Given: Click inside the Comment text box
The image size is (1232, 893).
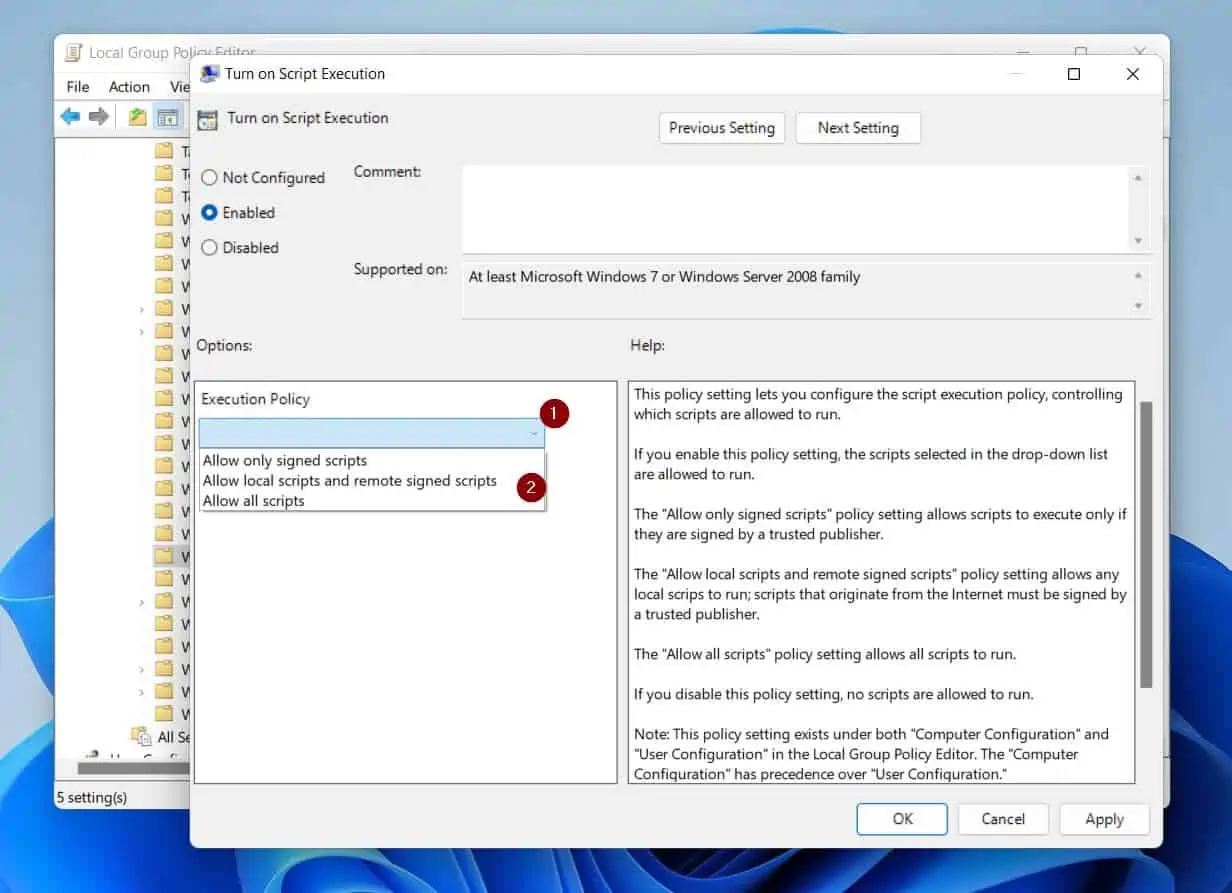Looking at the screenshot, I should pos(795,208).
